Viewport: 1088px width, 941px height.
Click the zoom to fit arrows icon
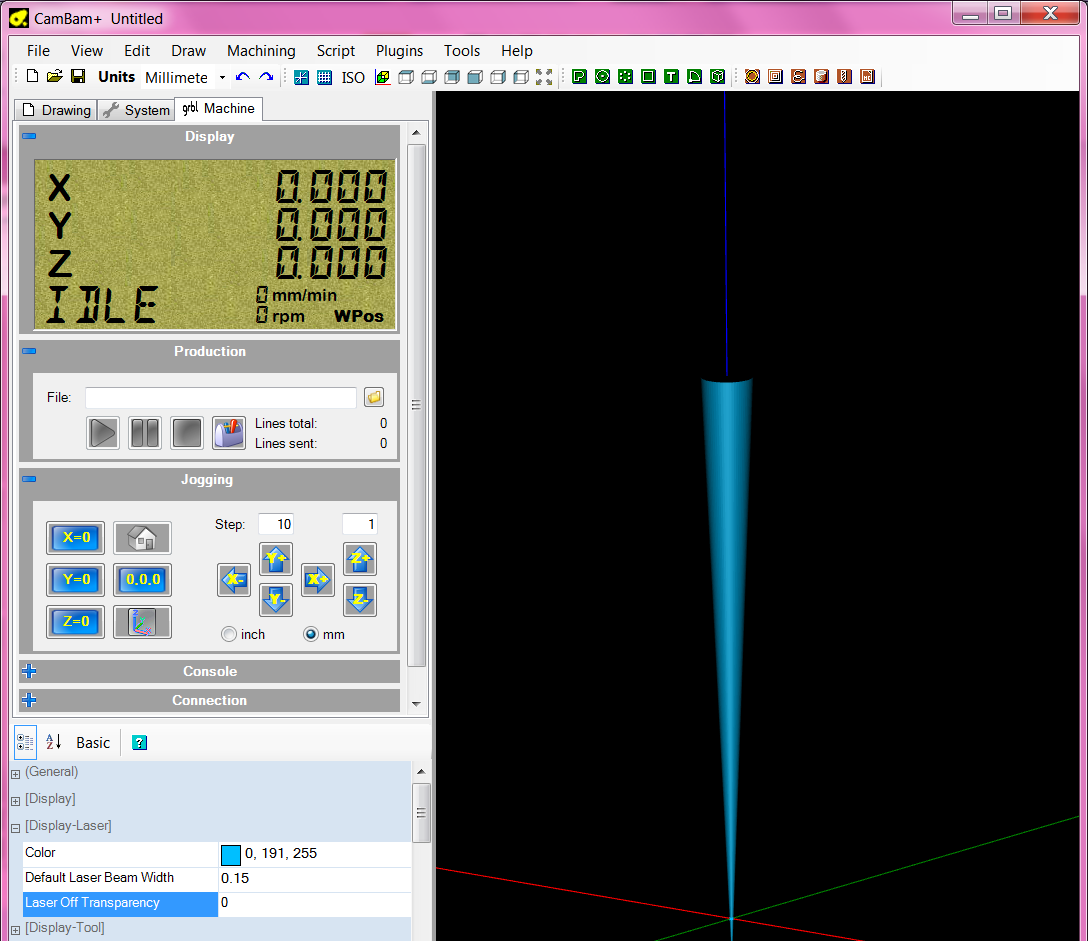pyautogui.click(x=544, y=77)
